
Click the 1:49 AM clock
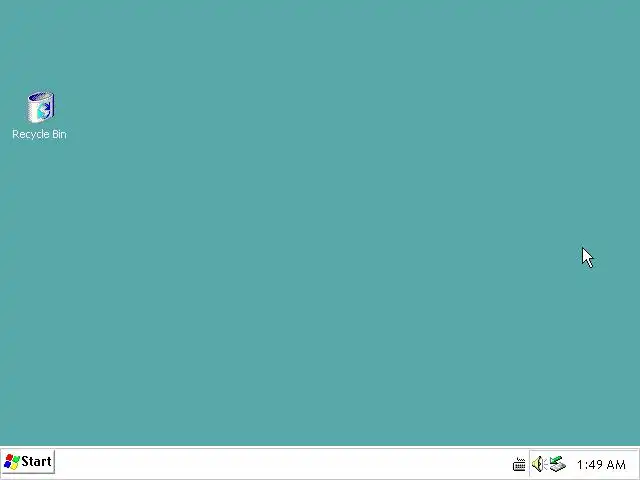(x=601, y=464)
